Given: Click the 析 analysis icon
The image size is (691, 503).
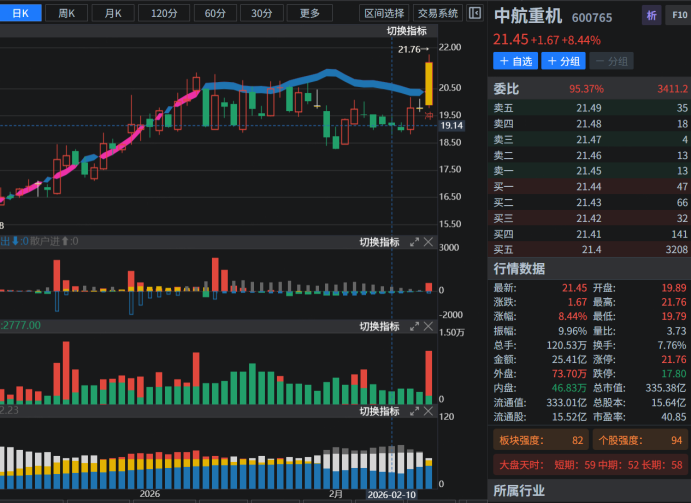Looking at the screenshot, I should point(652,15).
